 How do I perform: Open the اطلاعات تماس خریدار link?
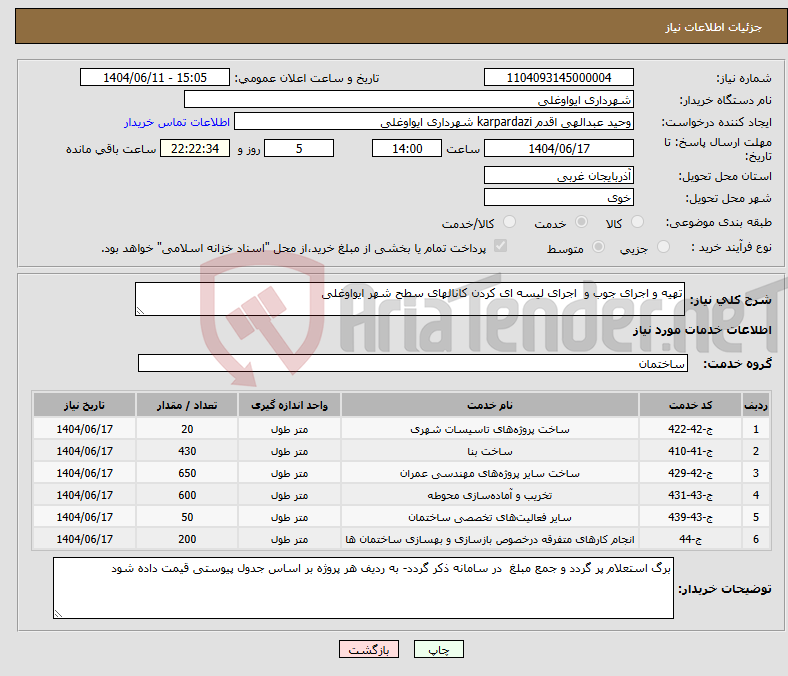(x=177, y=122)
